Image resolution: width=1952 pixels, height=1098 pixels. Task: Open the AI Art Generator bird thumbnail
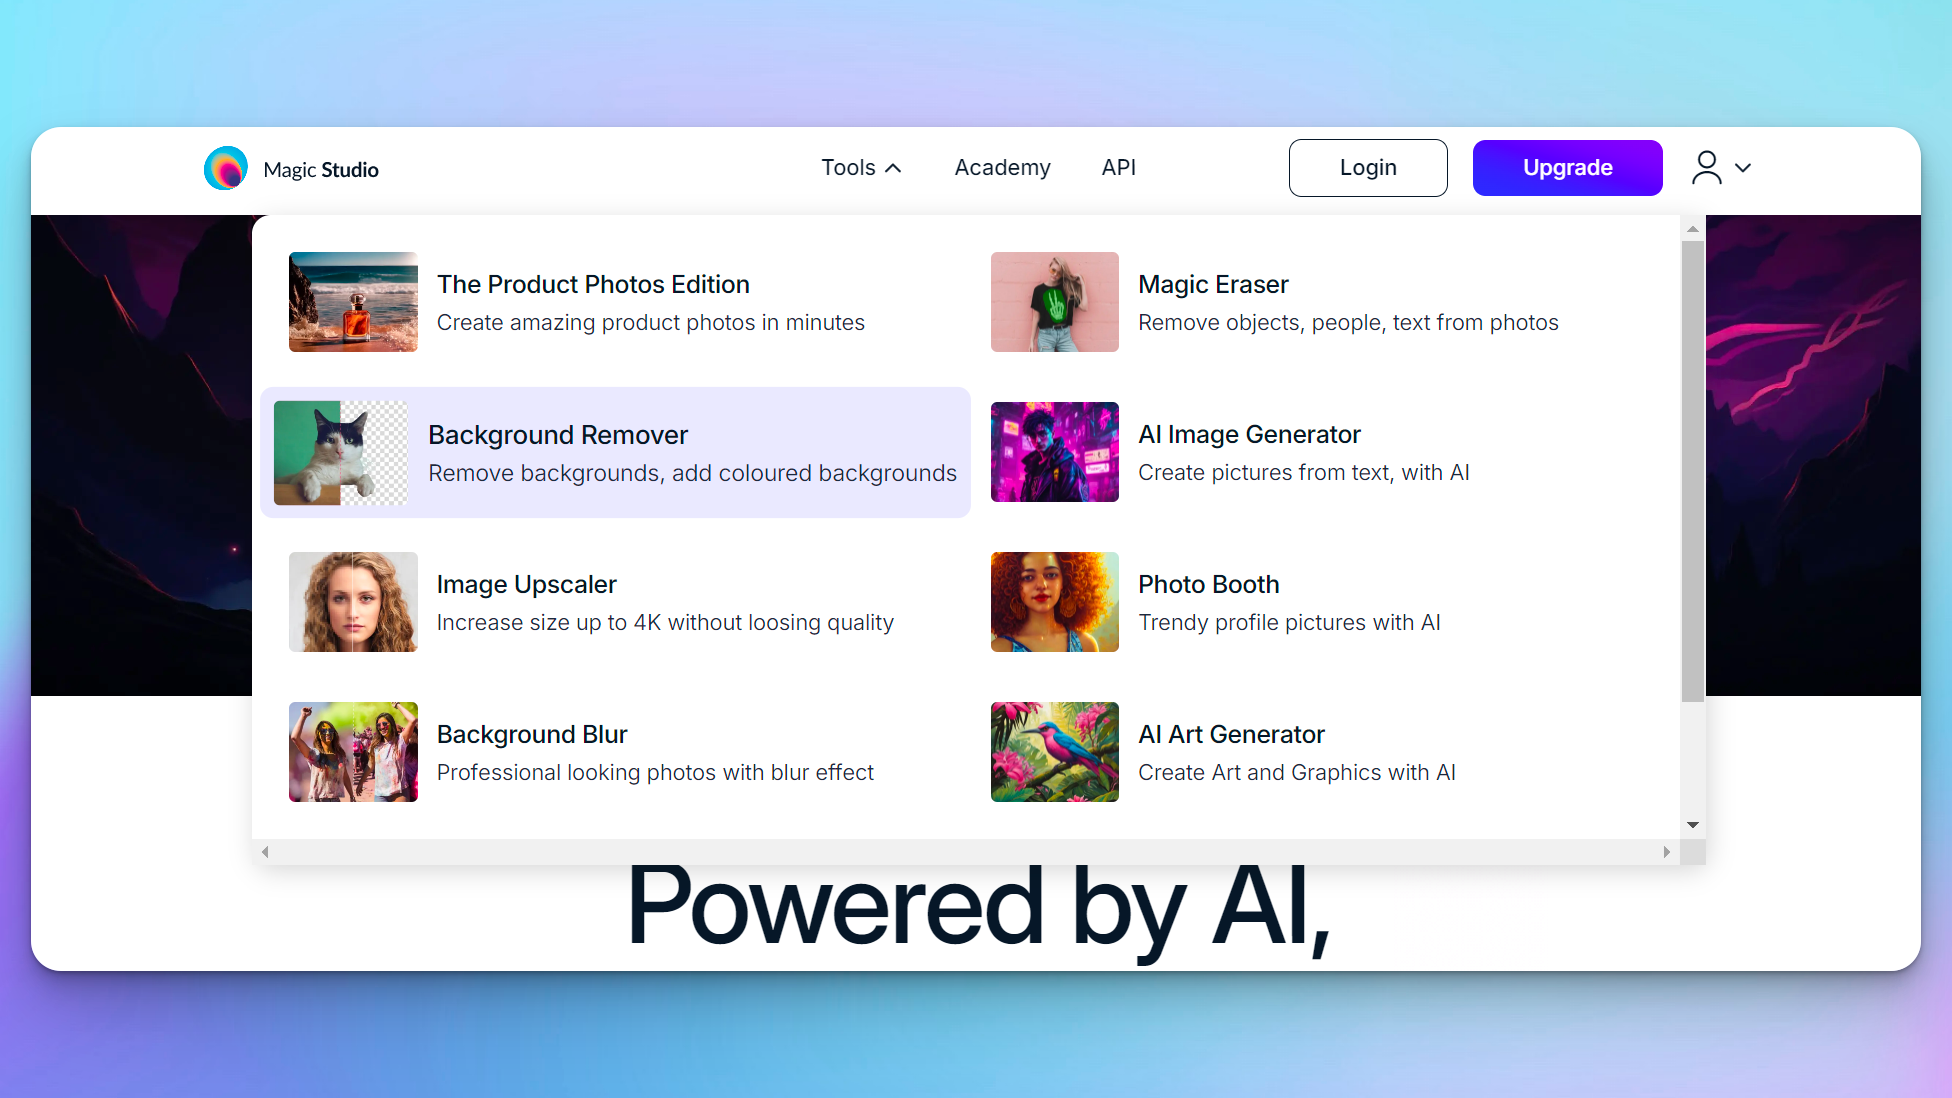[1054, 752]
